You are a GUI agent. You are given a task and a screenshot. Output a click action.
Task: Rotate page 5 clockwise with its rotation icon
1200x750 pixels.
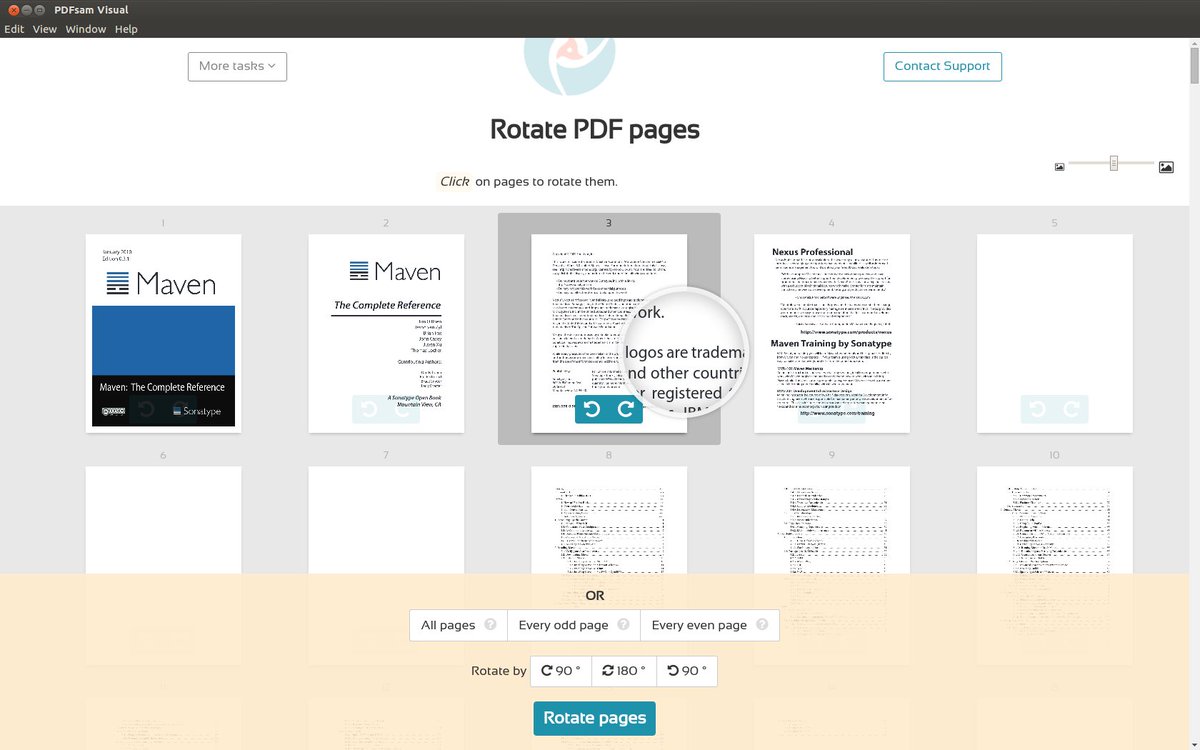tap(1071, 409)
